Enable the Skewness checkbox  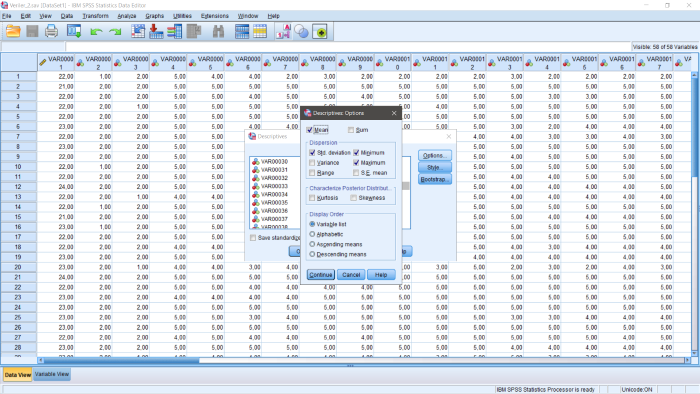click(354, 198)
